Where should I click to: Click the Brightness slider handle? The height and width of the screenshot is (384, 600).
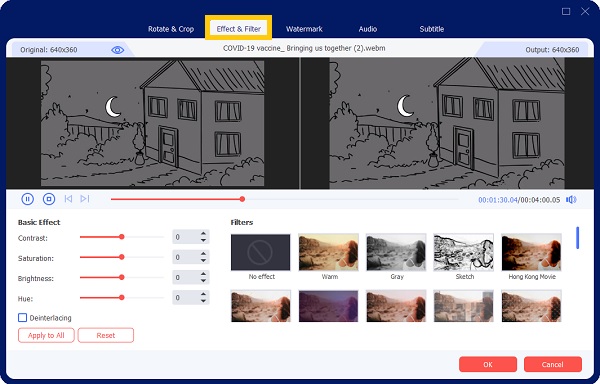pos(122,277)
